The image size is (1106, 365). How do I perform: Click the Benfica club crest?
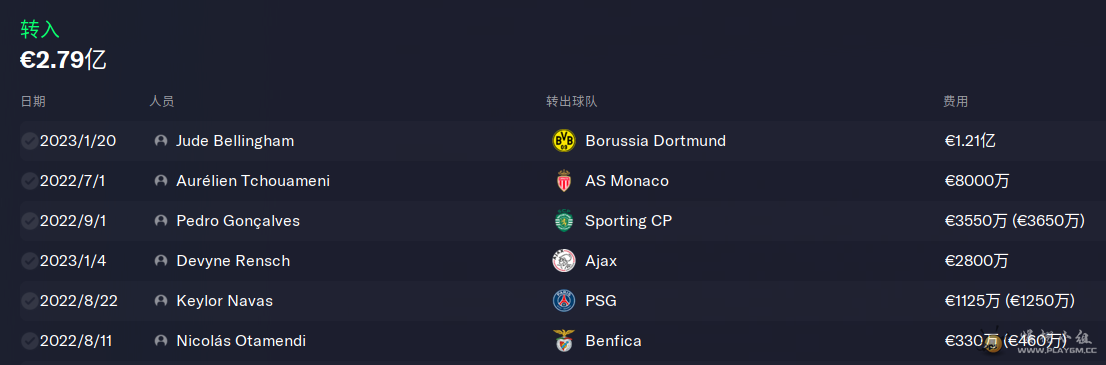564,341
